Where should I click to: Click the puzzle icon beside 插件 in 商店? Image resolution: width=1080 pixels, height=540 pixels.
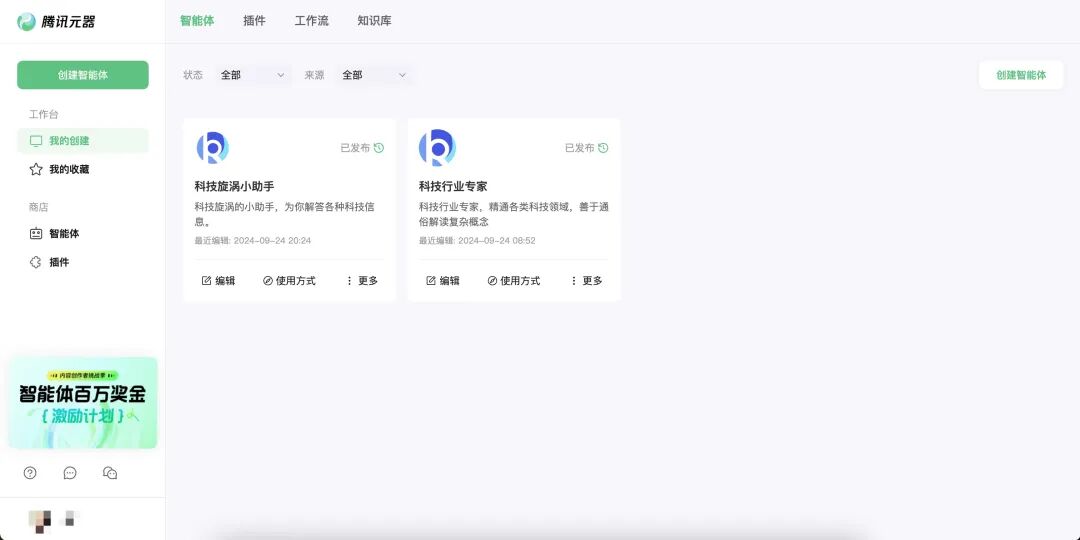36,262
